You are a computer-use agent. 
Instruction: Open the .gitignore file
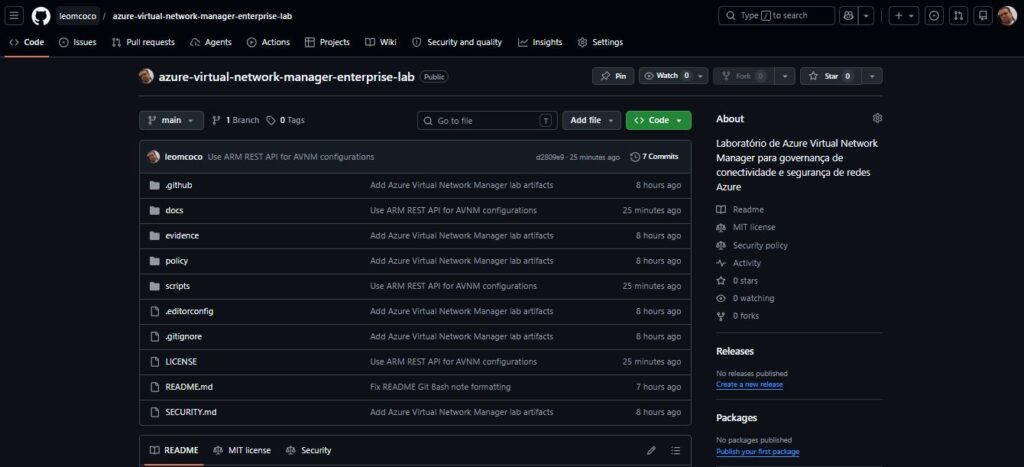[x=183, y=336]
